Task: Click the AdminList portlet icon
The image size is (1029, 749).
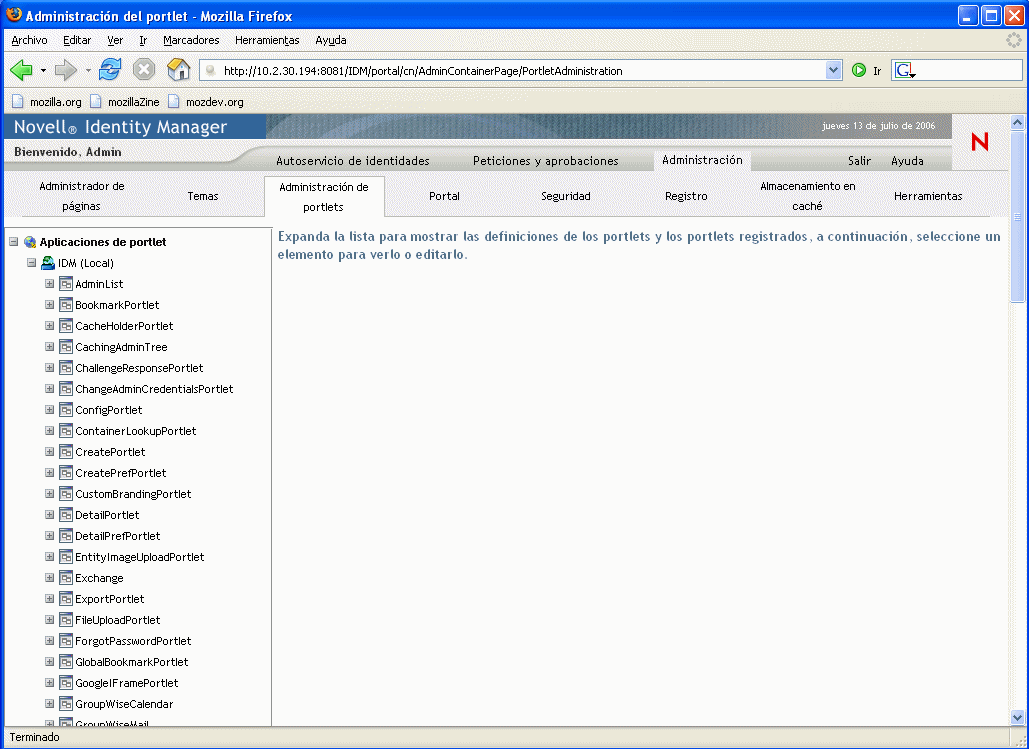Action: 66,284
